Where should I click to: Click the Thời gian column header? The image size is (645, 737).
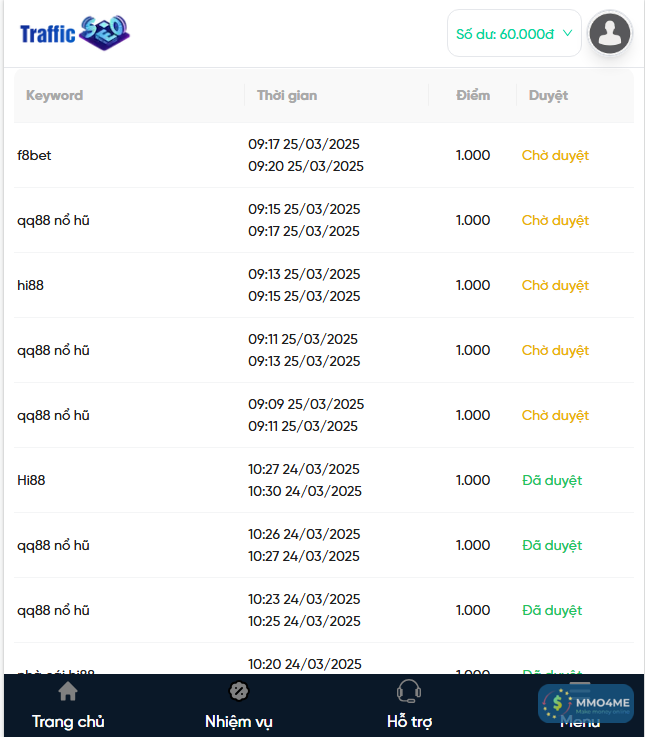click(x=287, y=96)
